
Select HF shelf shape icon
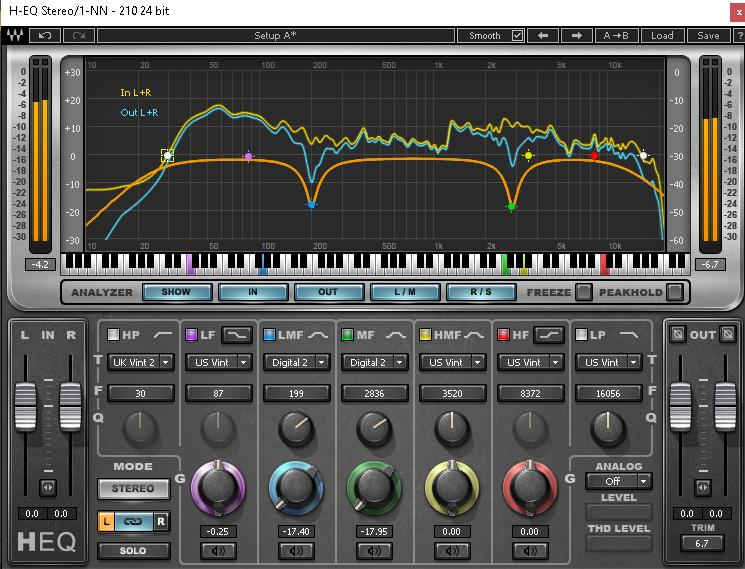click(x=549, y=335)
